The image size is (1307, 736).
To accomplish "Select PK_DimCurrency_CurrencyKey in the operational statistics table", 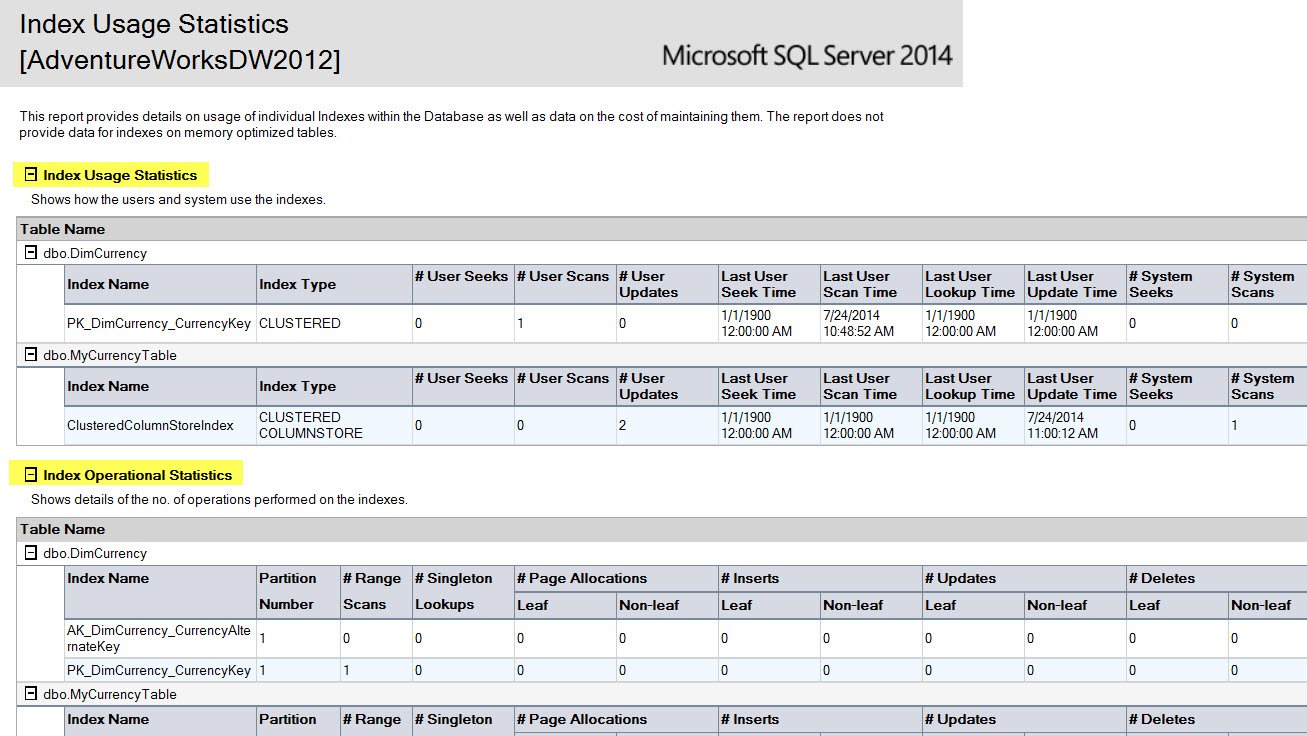I will pyautogui.click(x=159, y=670).
